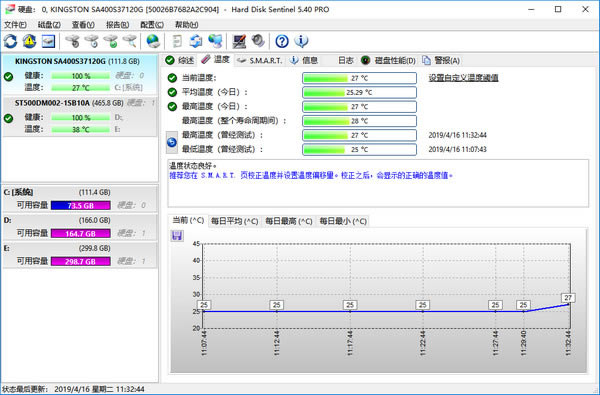Click the 状态最后更新 status bar text
The height and width of the screenshot is (395, 600).
point(73,389)
